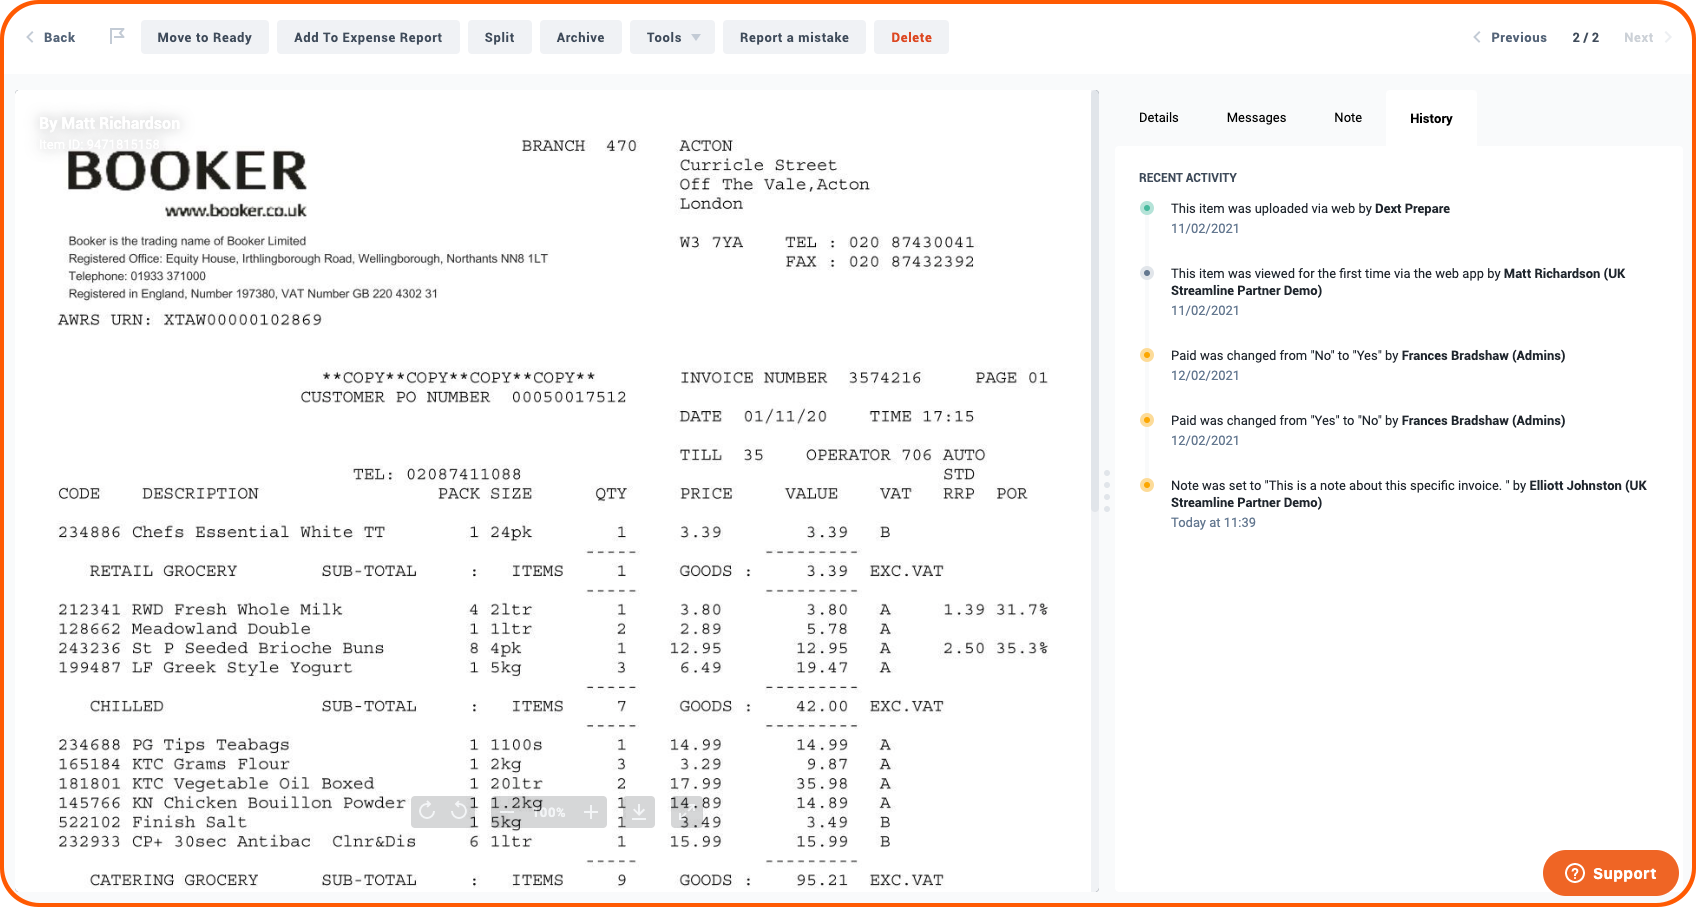The height and width of the screenshot is (907, 1696).
Task: Click the date 11/02/2021 under upload entry
Action: point(1205,228)
